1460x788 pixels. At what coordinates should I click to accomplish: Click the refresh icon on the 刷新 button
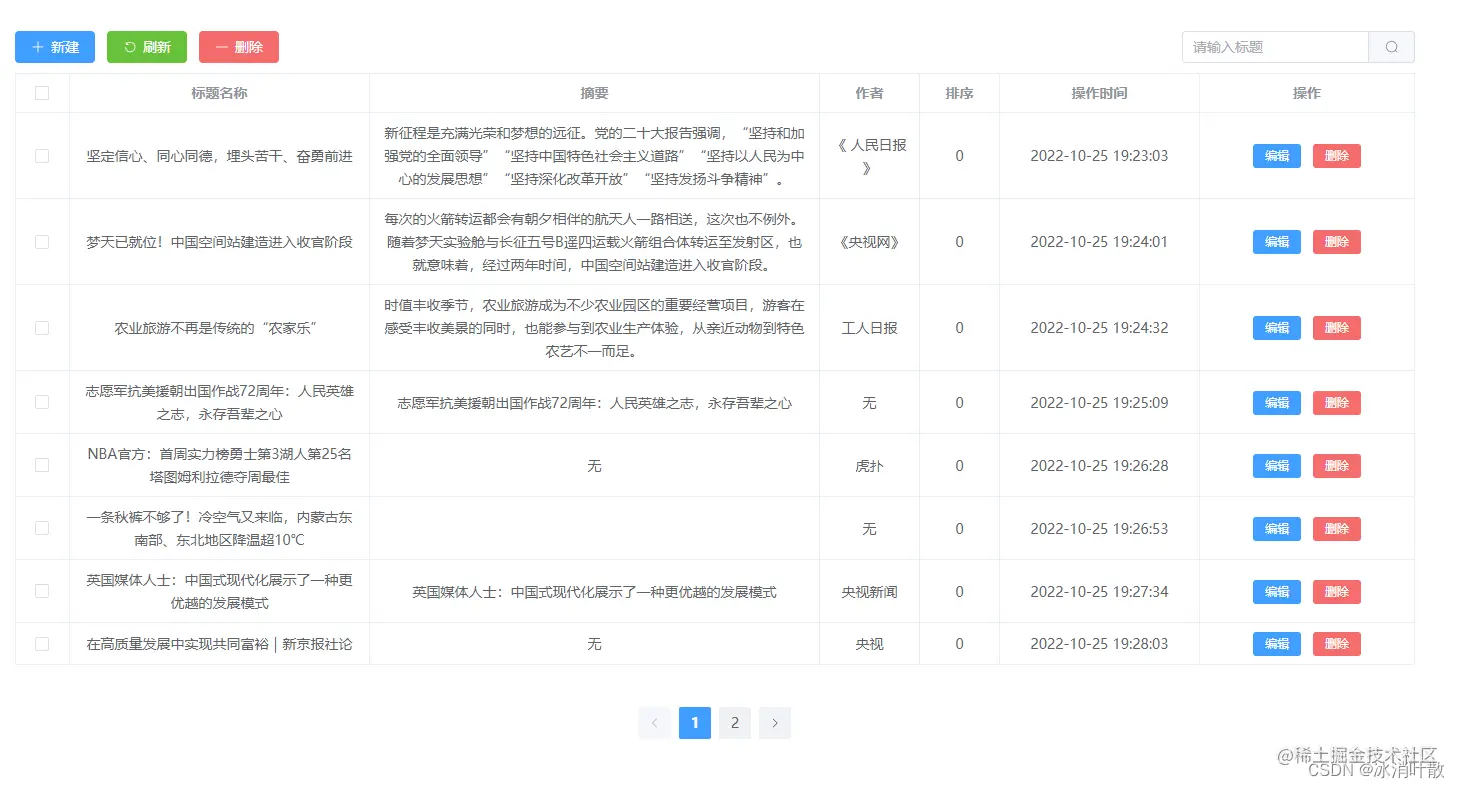click(132, 46)
